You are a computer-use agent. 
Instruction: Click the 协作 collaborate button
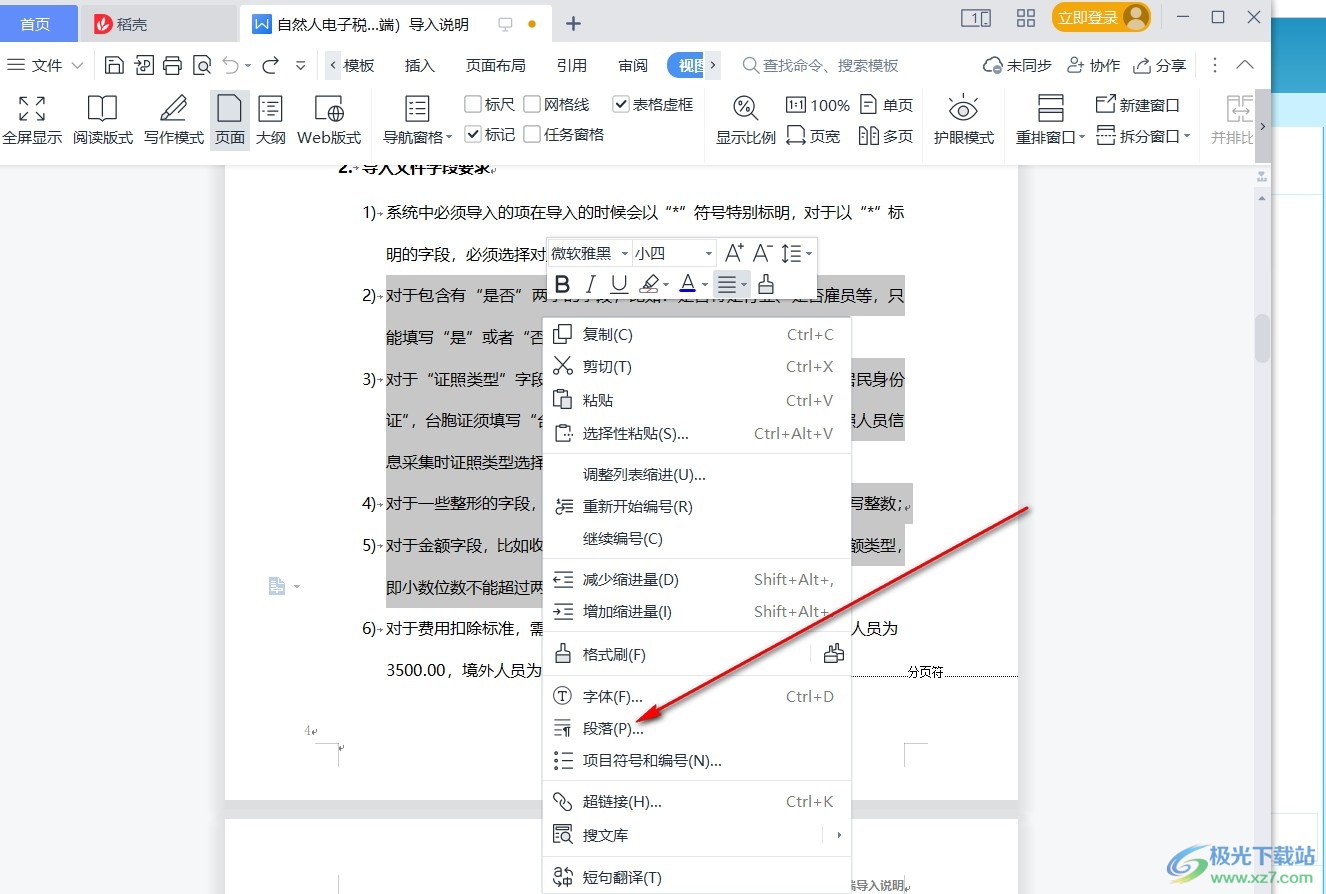tap(1093, 65)
